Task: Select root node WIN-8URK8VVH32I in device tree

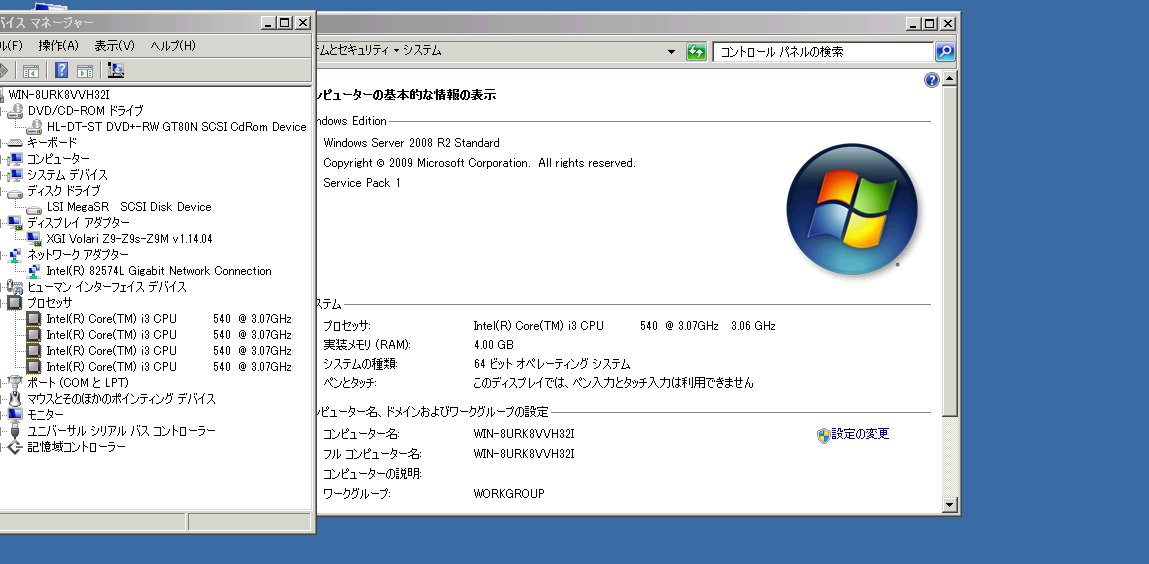Action: (59, 94)
